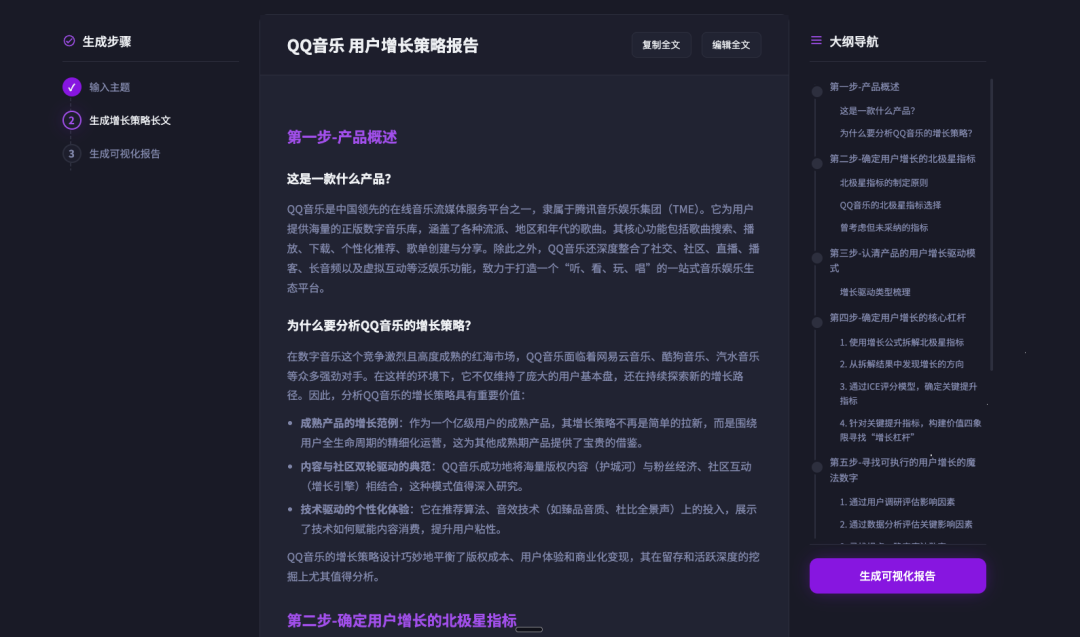
Task: Click the bold text 技术驱动的个性化体验
Action: [x=355, y=510]
